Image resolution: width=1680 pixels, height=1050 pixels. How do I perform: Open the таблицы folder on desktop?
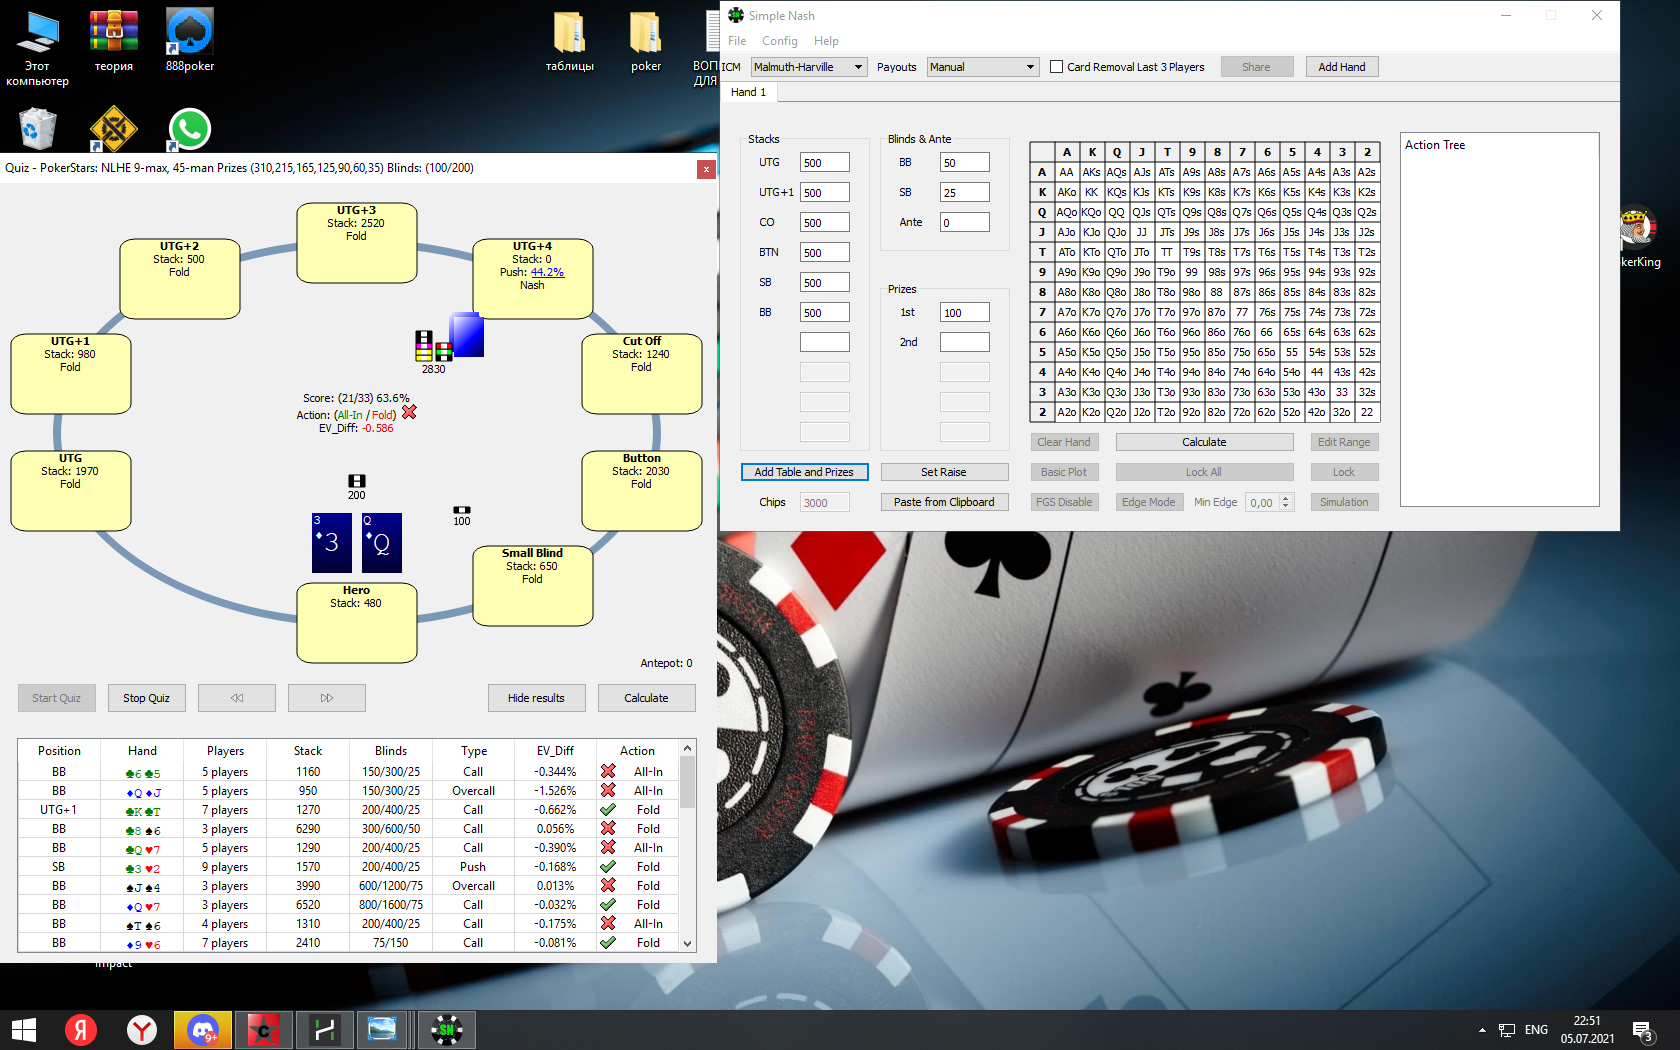tap(569, 40)
